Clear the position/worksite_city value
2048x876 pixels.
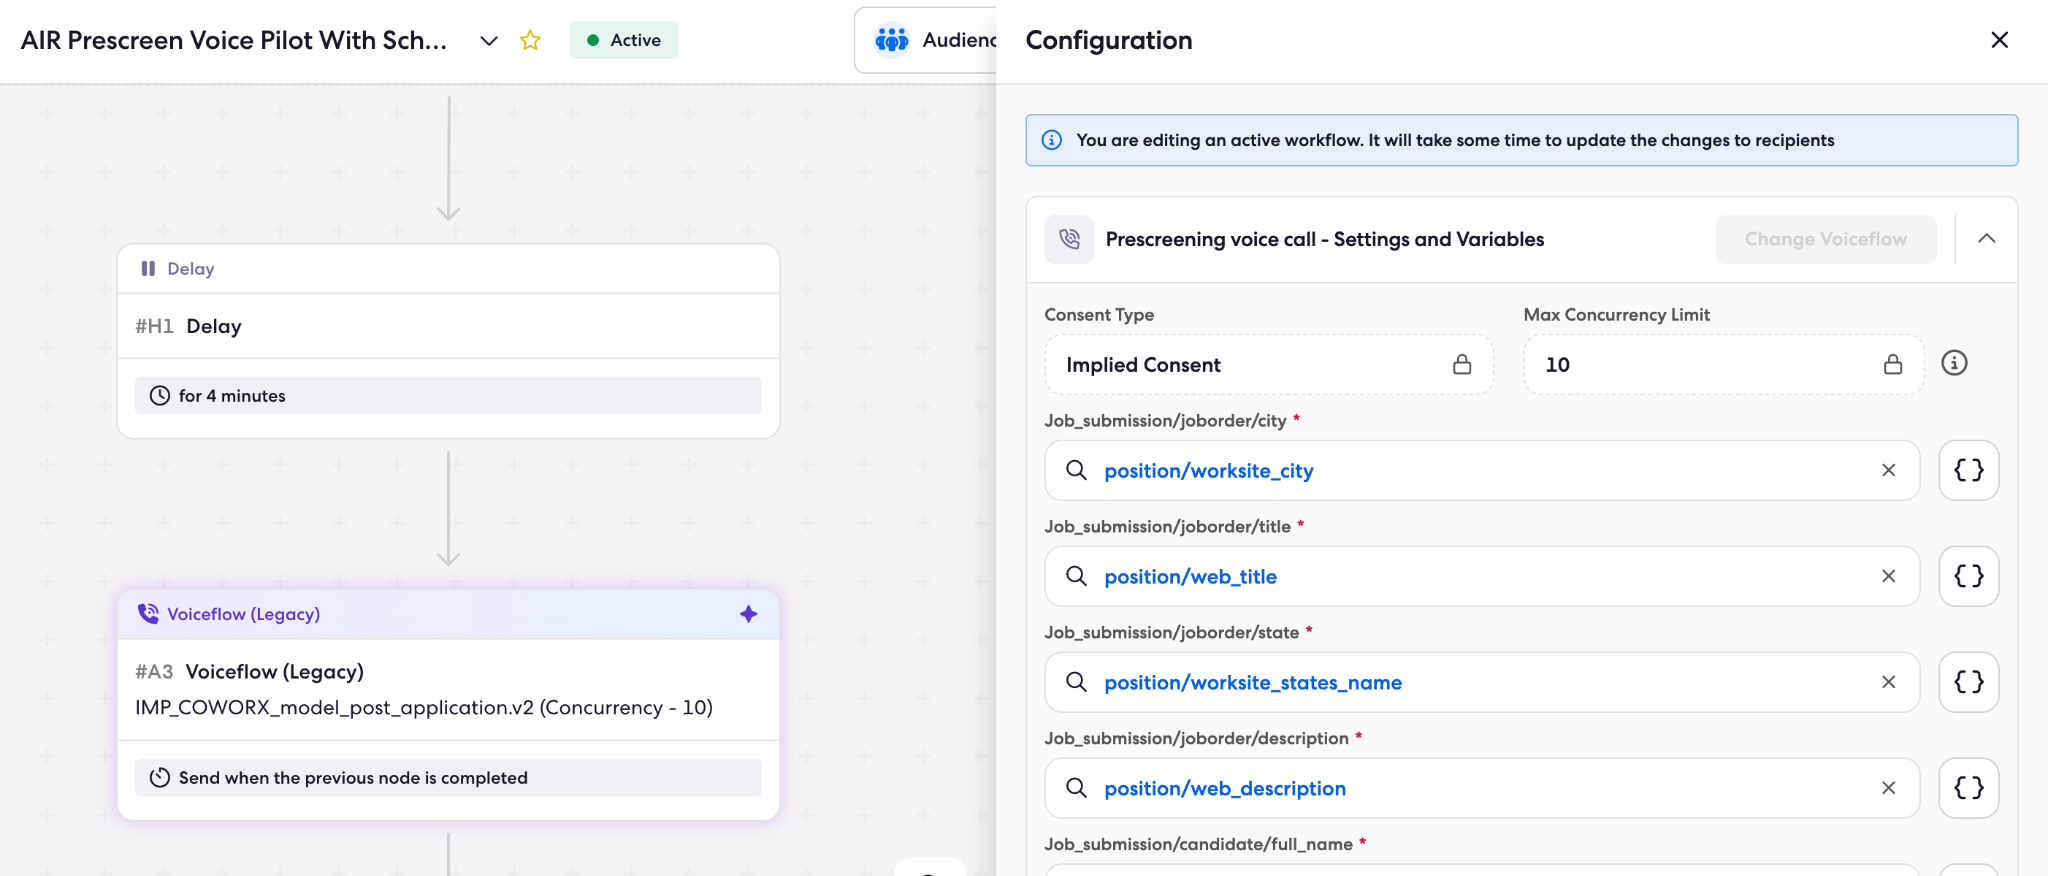tap(1889, 470)
